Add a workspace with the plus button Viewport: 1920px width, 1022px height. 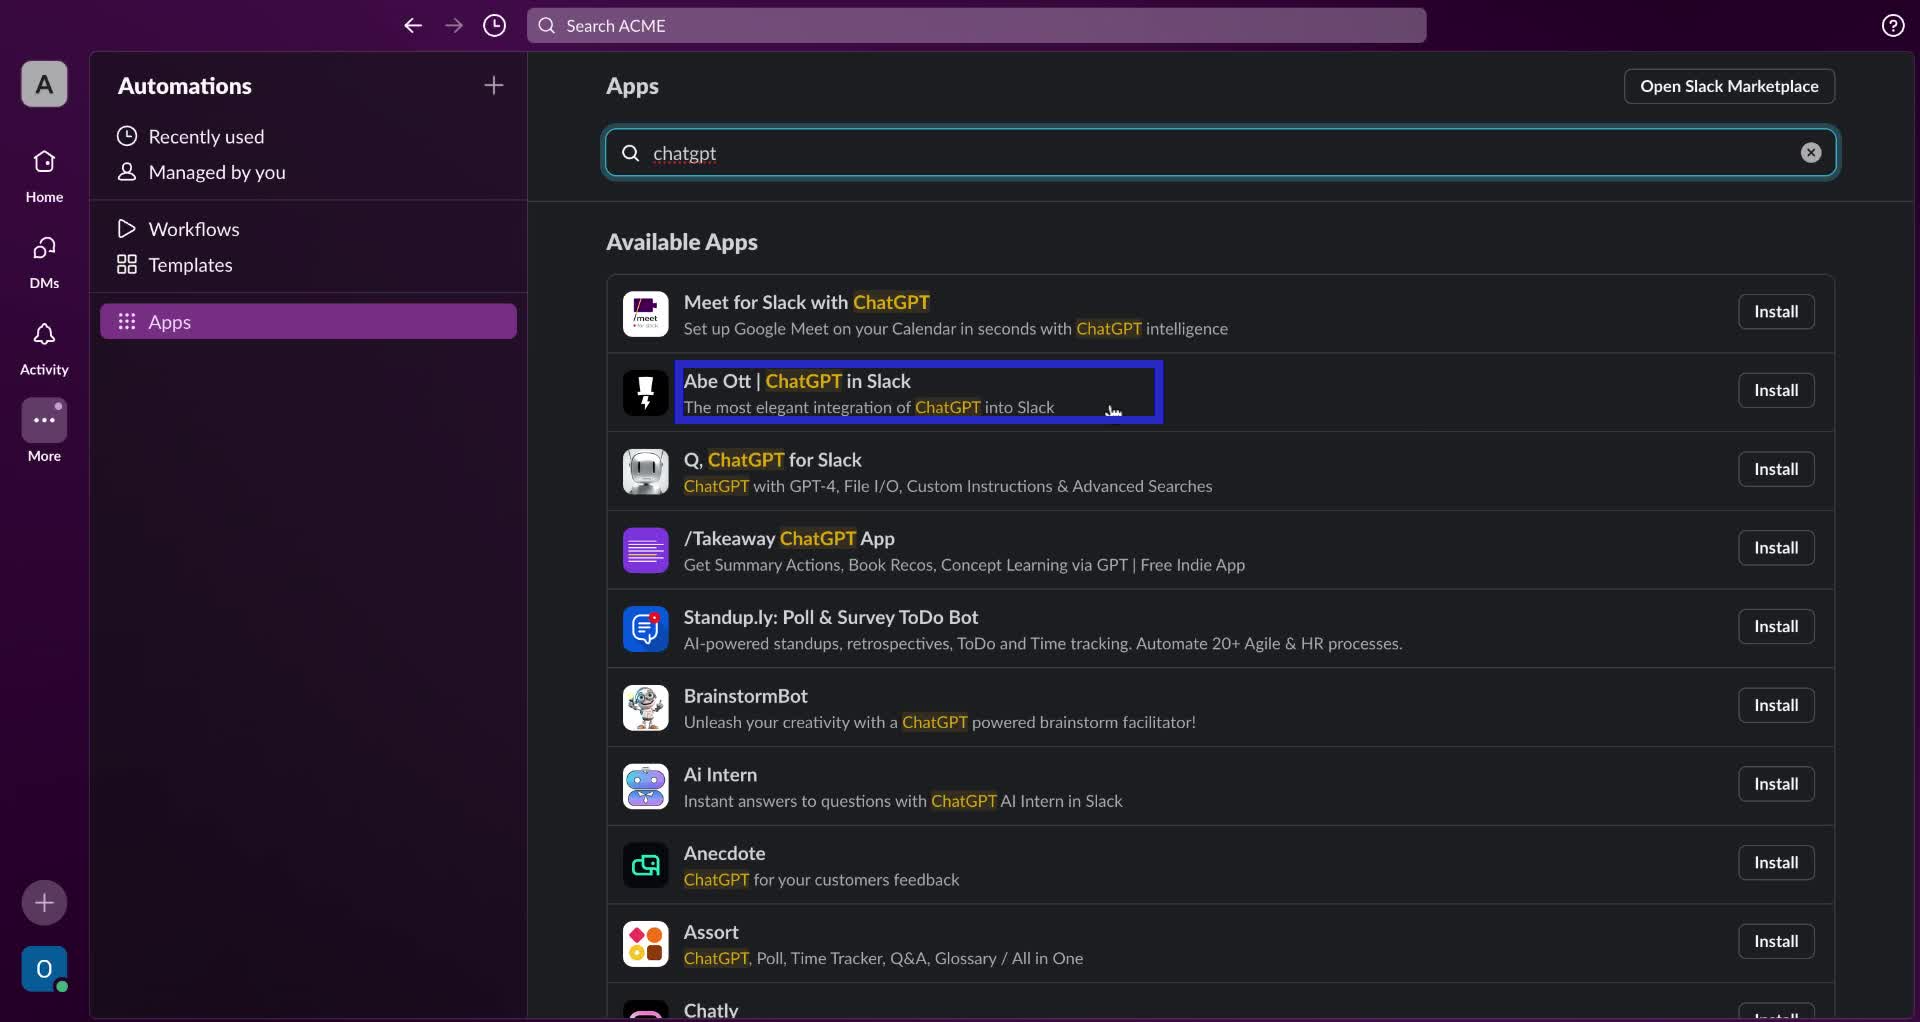coord(43,902)
